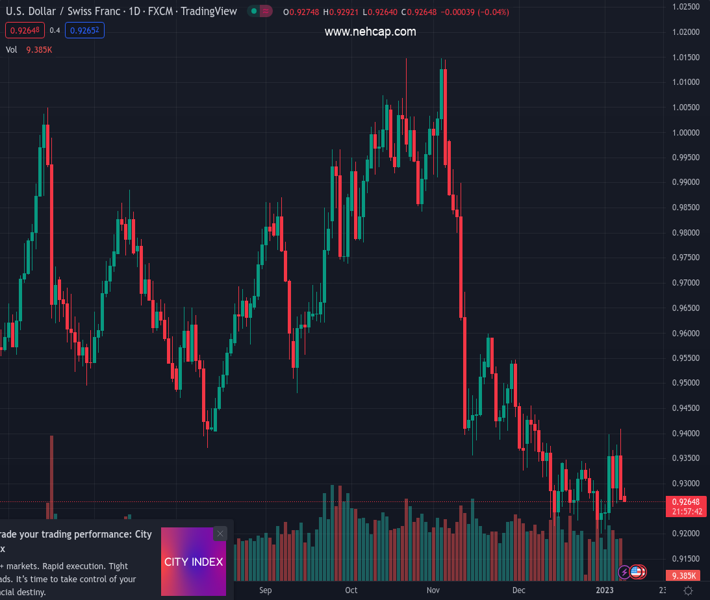
Task: Open chart settings gear icon
Action: point(688,591)
